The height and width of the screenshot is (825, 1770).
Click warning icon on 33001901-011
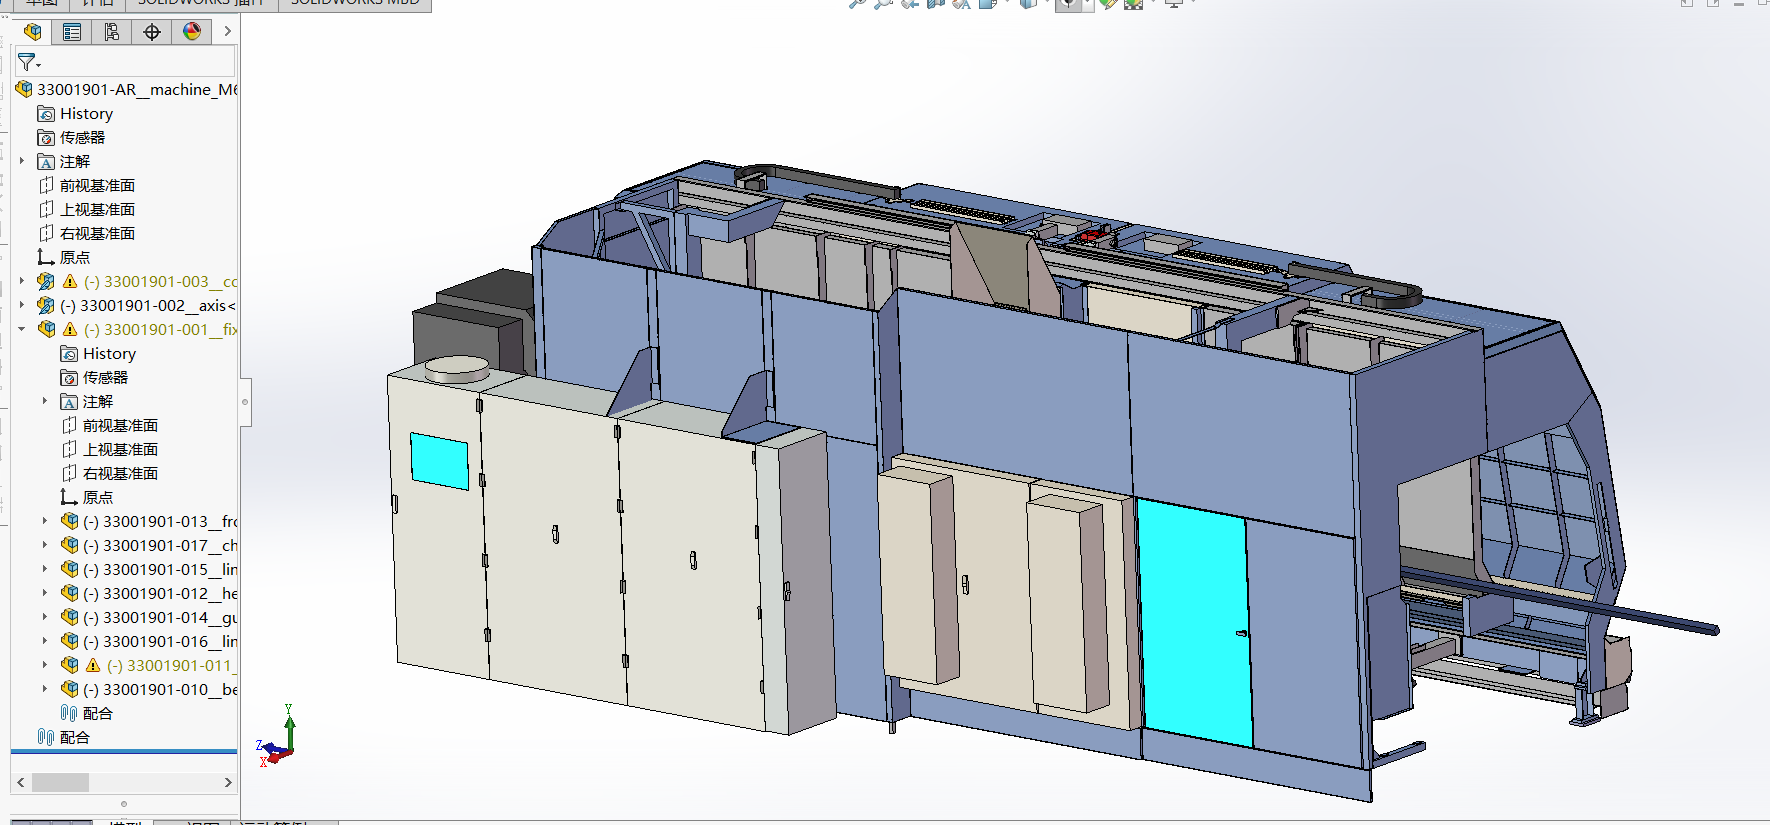click(93, 665)
